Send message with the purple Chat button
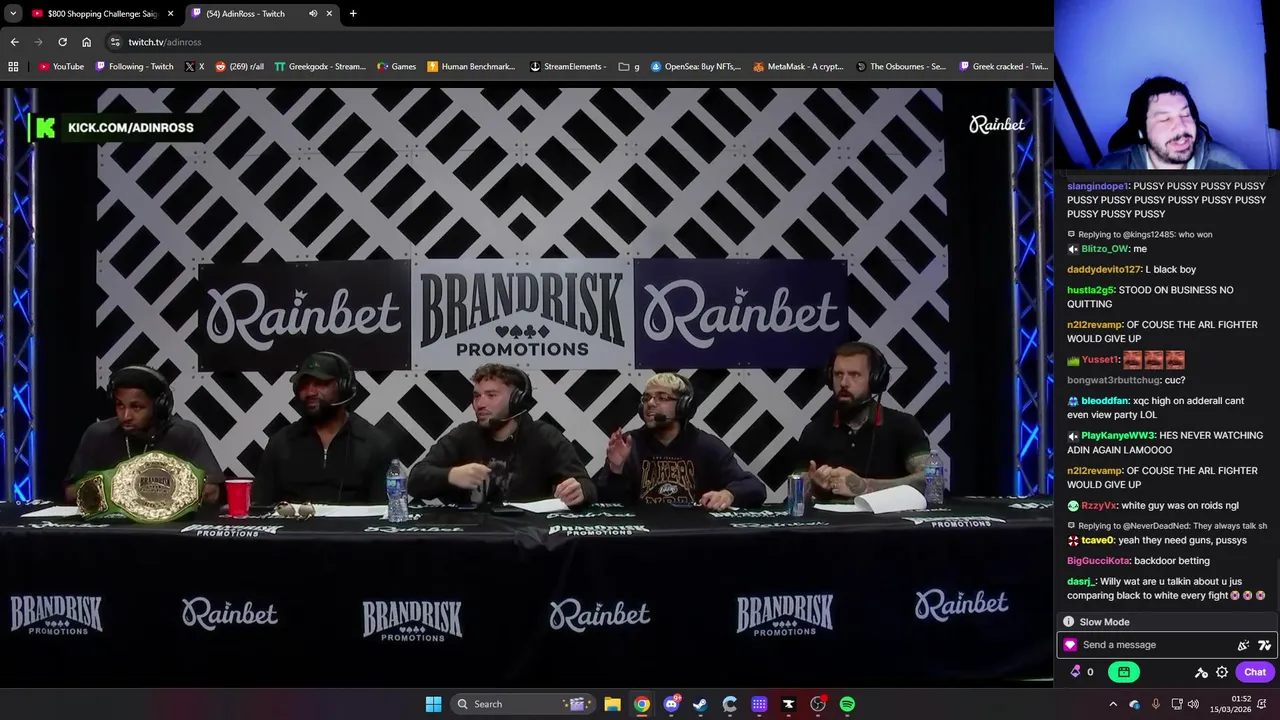The image size is (1280, 720). [x=1255, y=672]
